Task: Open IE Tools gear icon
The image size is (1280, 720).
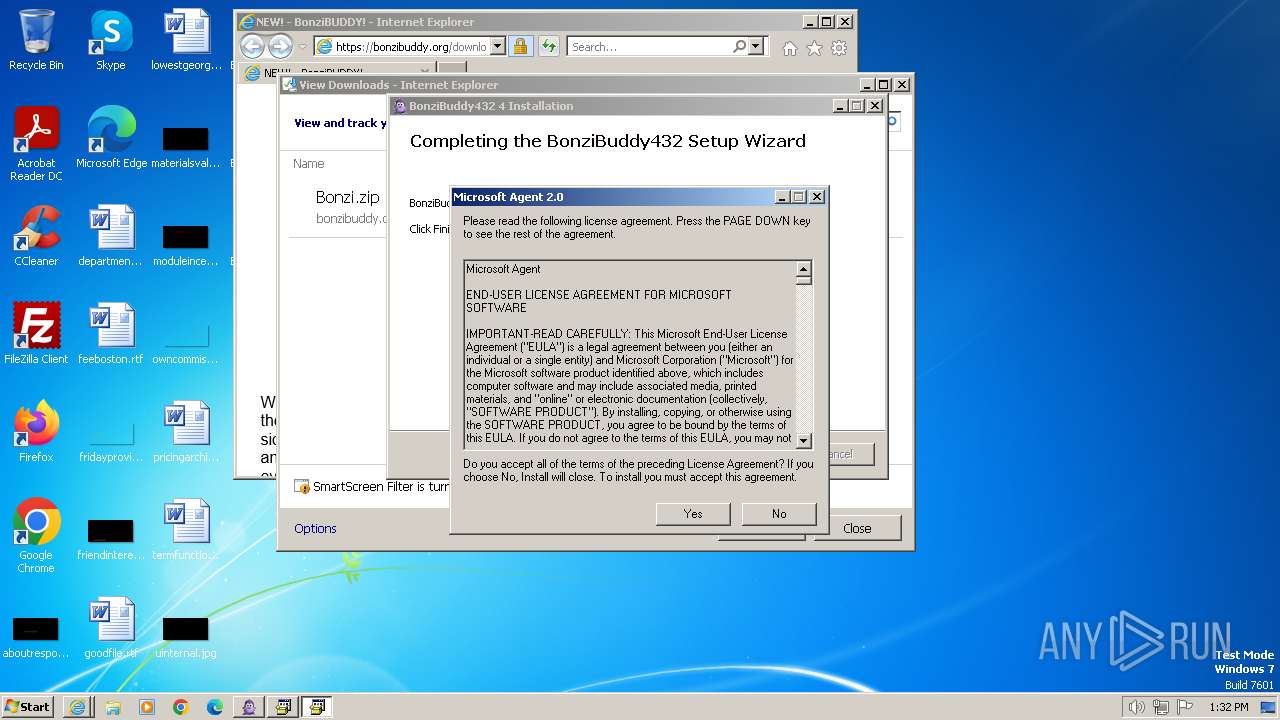Action: 839,47
